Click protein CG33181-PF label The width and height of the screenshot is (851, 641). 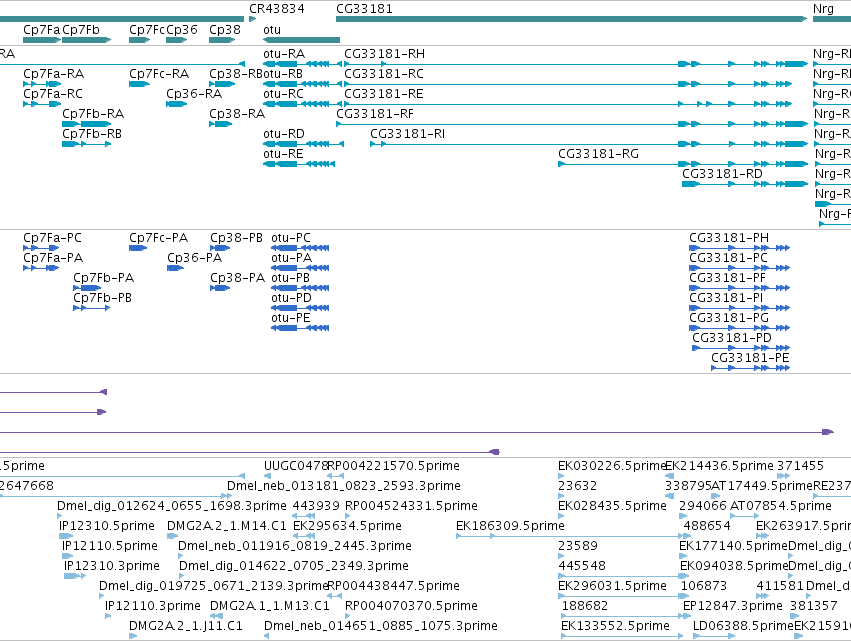pyautogui.click(x=727, y=278)
